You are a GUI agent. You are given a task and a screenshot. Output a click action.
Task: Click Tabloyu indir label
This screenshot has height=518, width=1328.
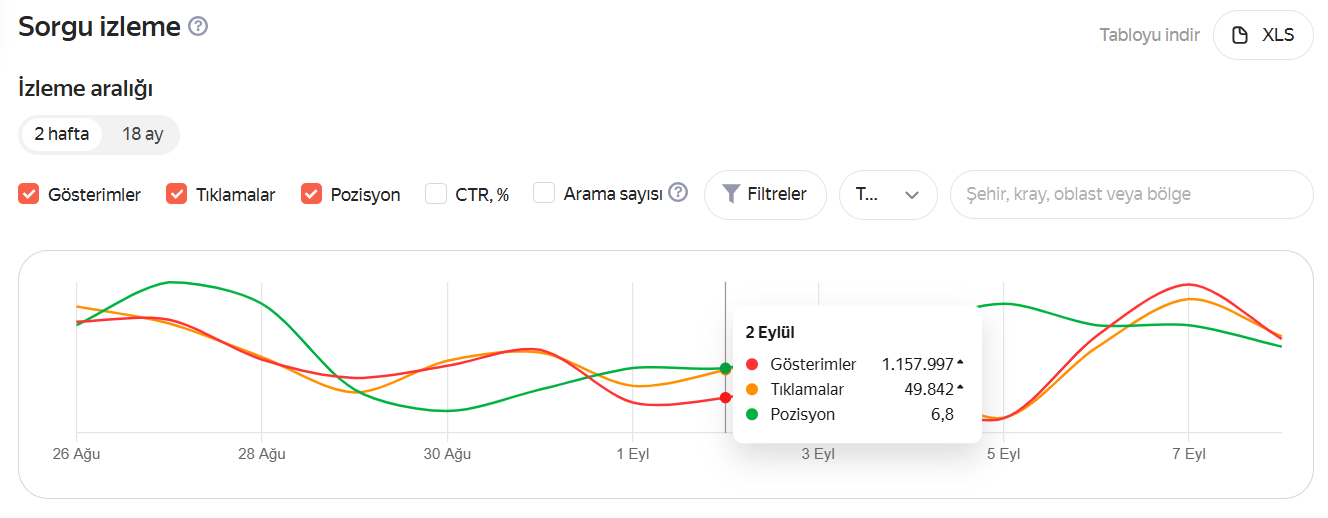(1149, 36)
